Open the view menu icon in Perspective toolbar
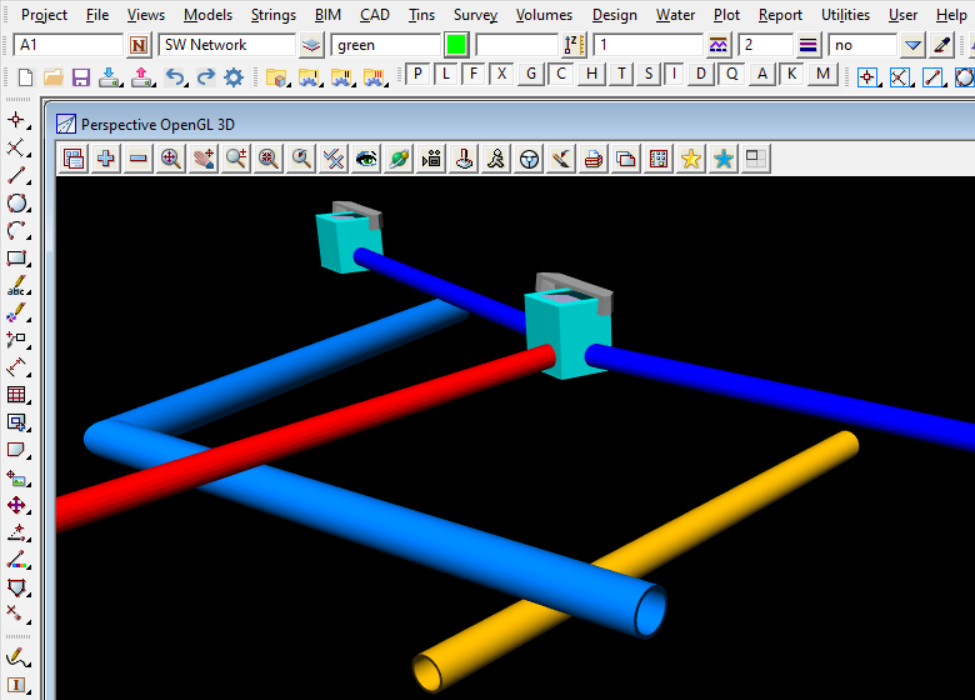This screenshot has height=700, width=975. click(73, 159)
